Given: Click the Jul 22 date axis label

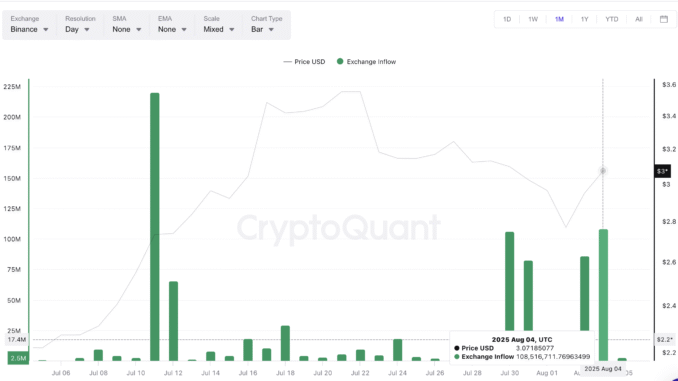Looking at the screenshot, I should coord(360,373).
